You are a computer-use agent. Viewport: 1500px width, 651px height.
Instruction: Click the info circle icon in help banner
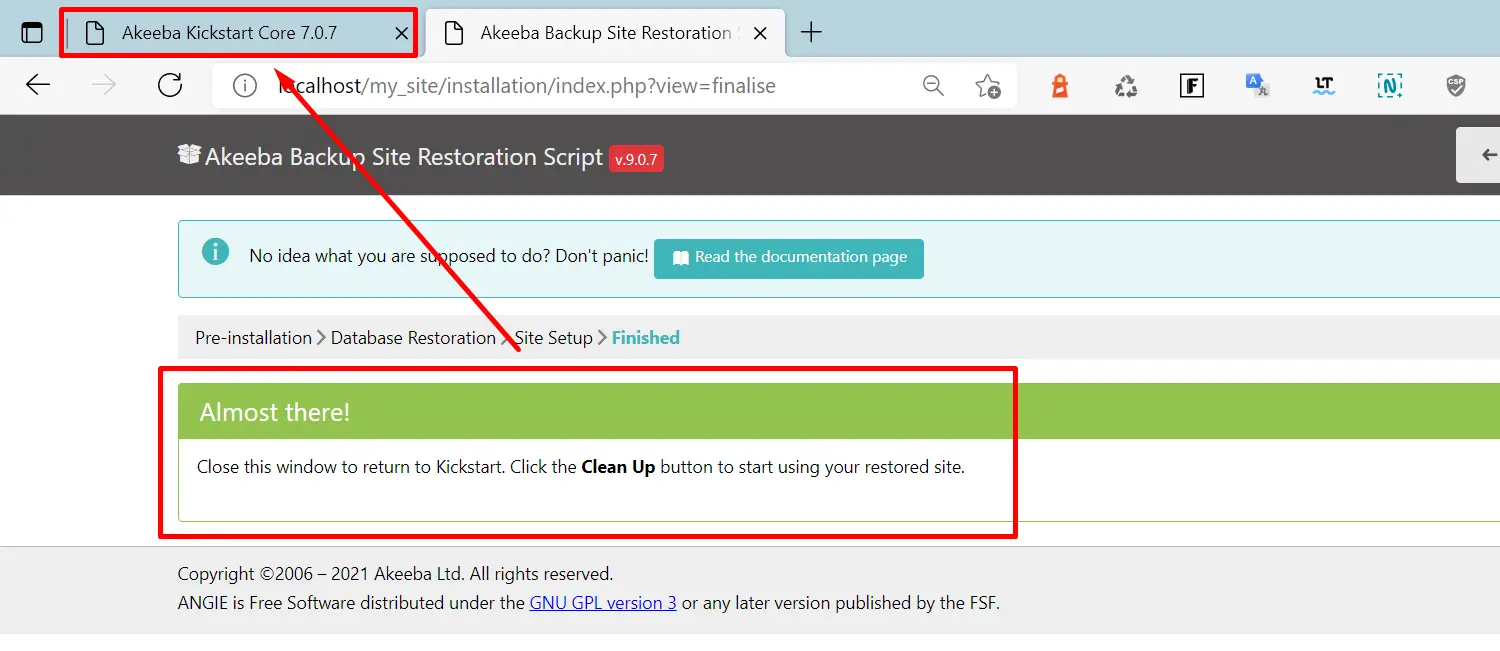(x=215, y=251)
